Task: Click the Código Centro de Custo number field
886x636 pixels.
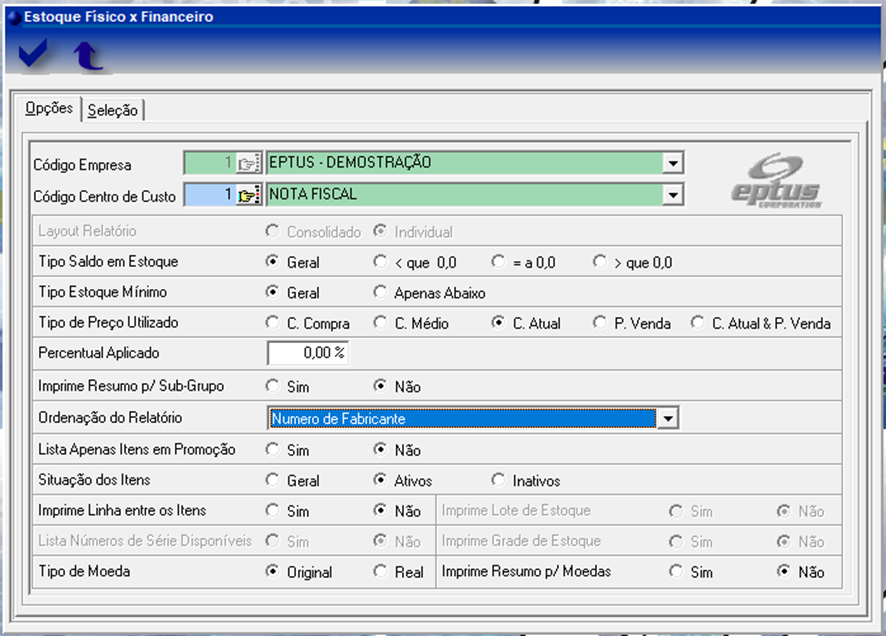Action: (209, 195)
